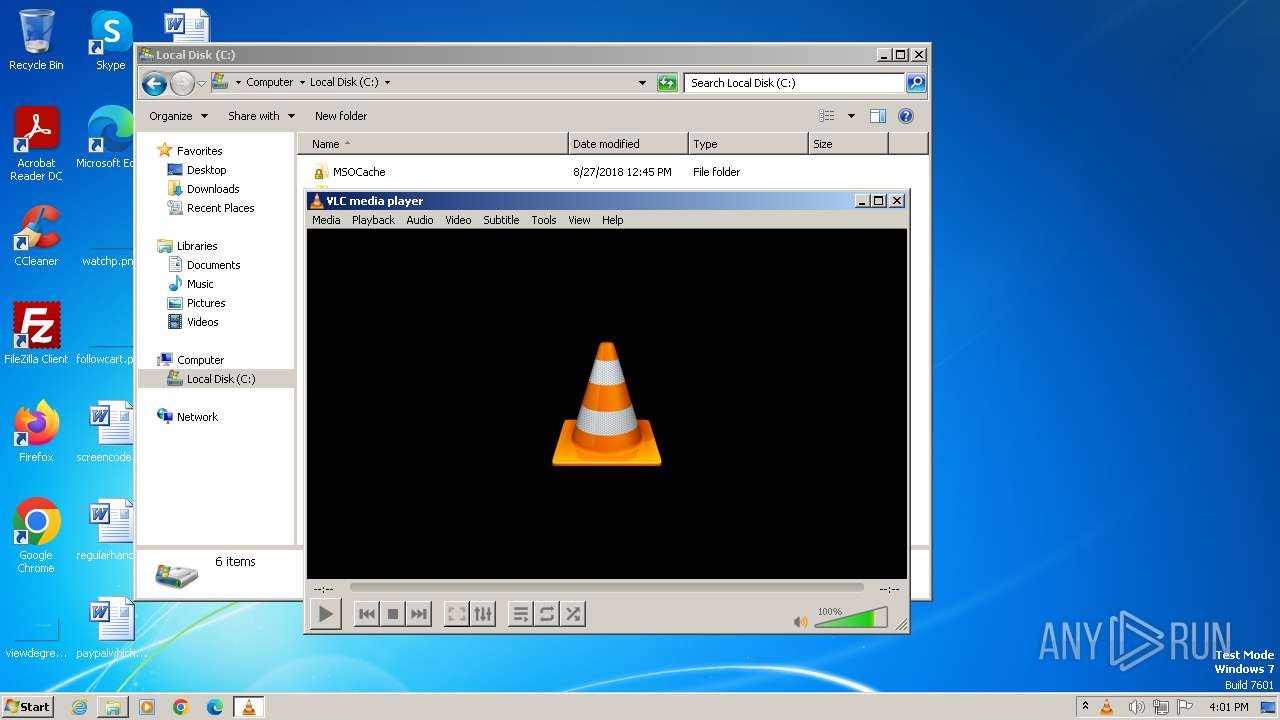Open Desktop in navigation pane
The height and width of the screenshot is (720, 1280).
point(206,170)
